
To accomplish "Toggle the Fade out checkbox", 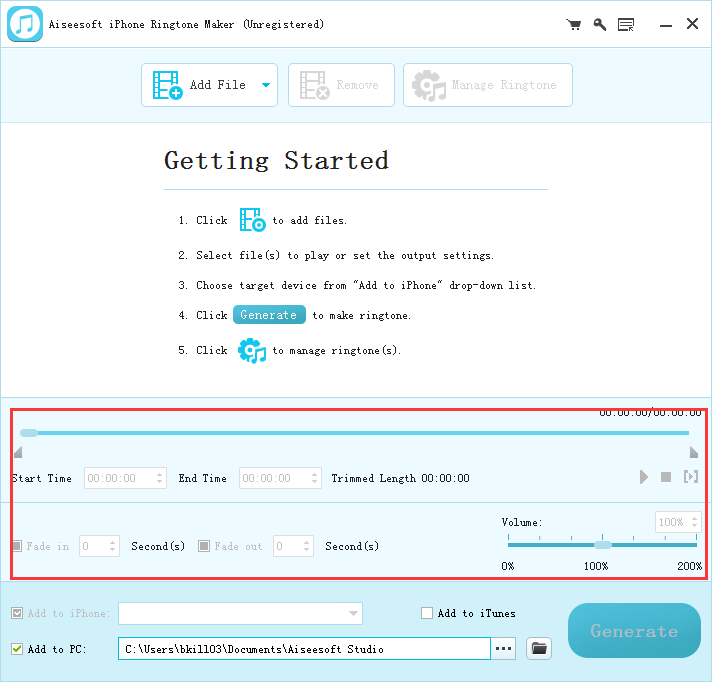I will (204, 546).
